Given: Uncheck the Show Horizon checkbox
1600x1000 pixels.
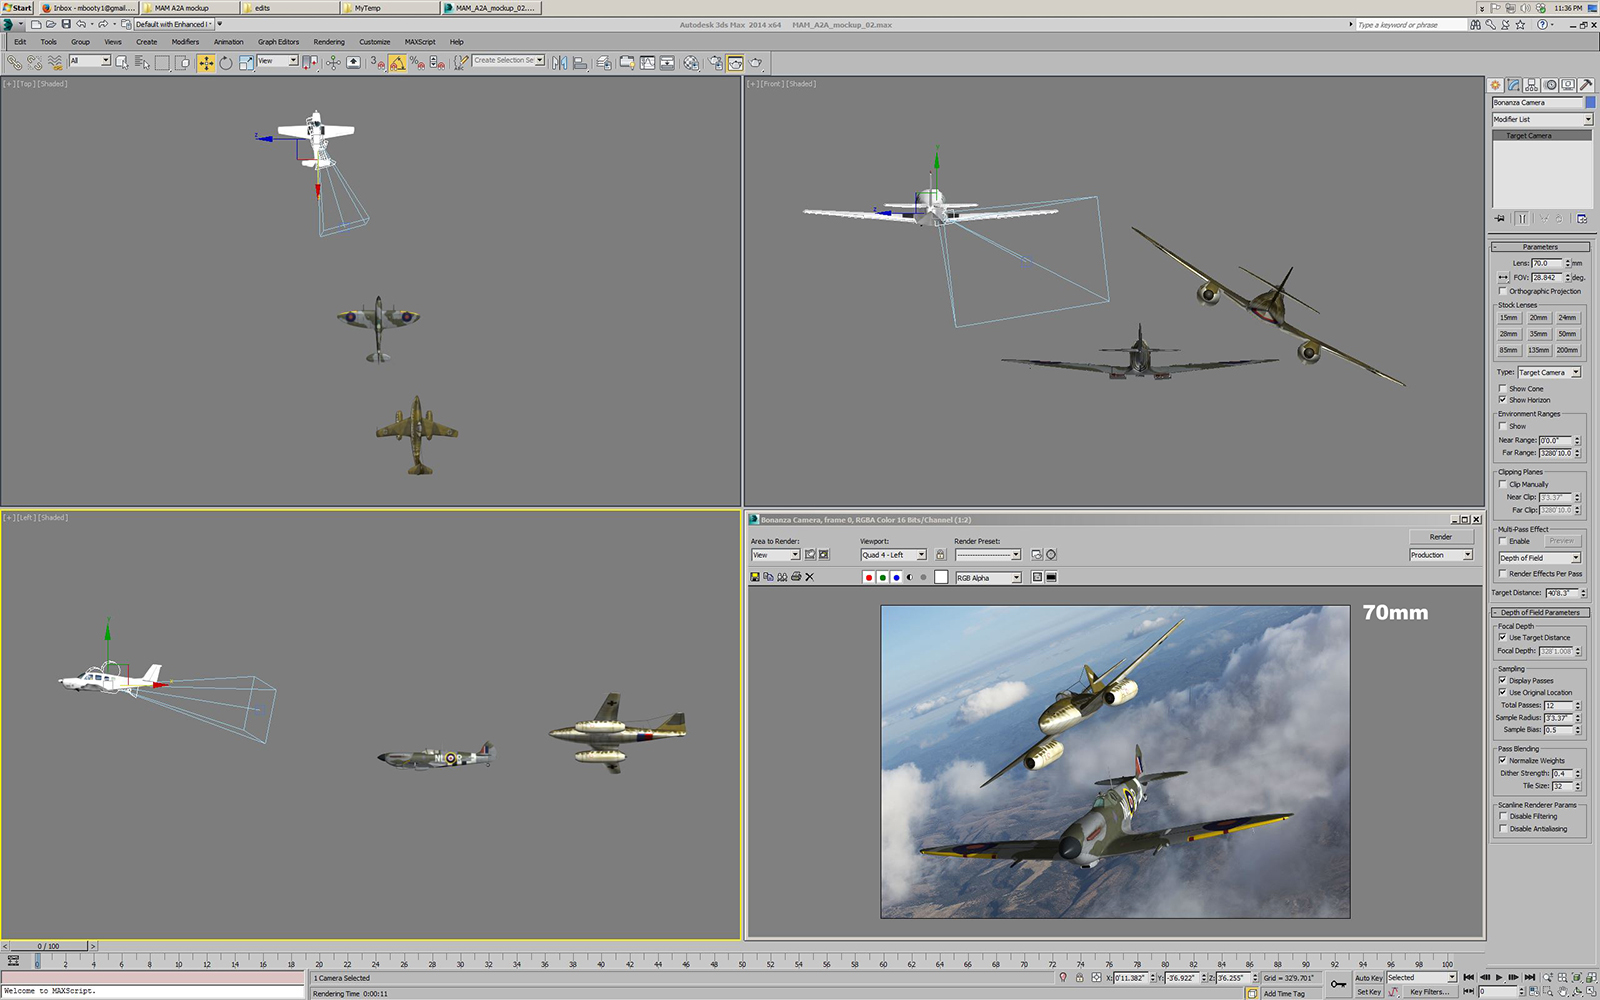Looking at the screenshot, I should click(x=1502, y=400).
